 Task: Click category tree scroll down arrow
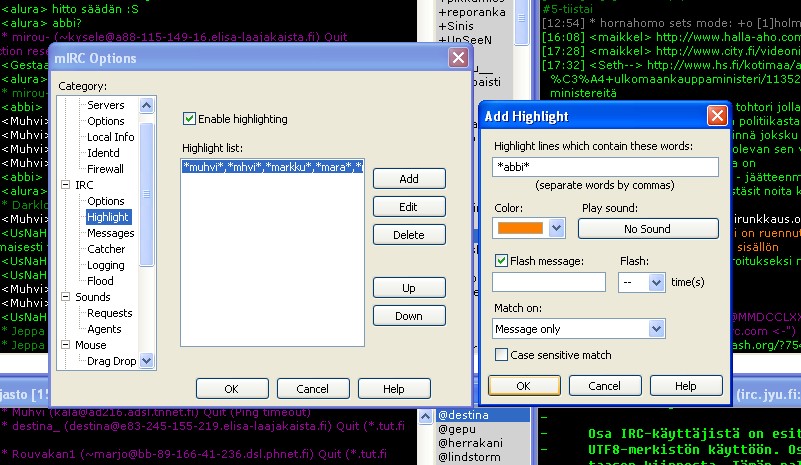[147, 360]
